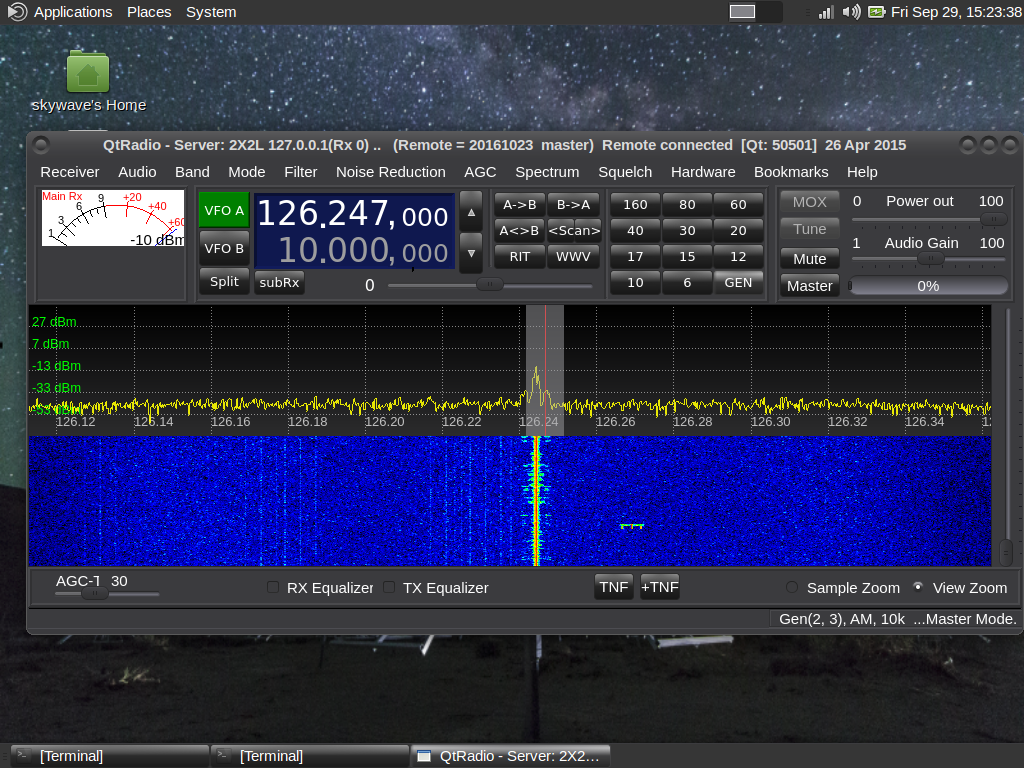This screenshot has width=1024, height=768.
Task: Click the TNF button
Action: pos(614,587)
